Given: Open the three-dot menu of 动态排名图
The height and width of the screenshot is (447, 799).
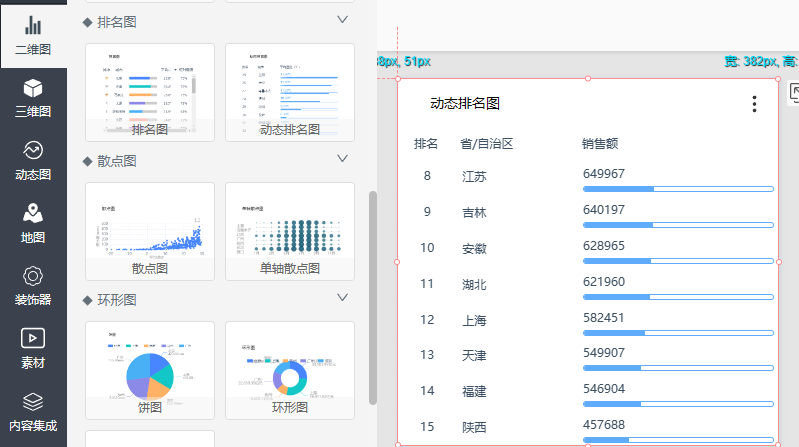Looking at the screenshot, I should tap(754, 104).
